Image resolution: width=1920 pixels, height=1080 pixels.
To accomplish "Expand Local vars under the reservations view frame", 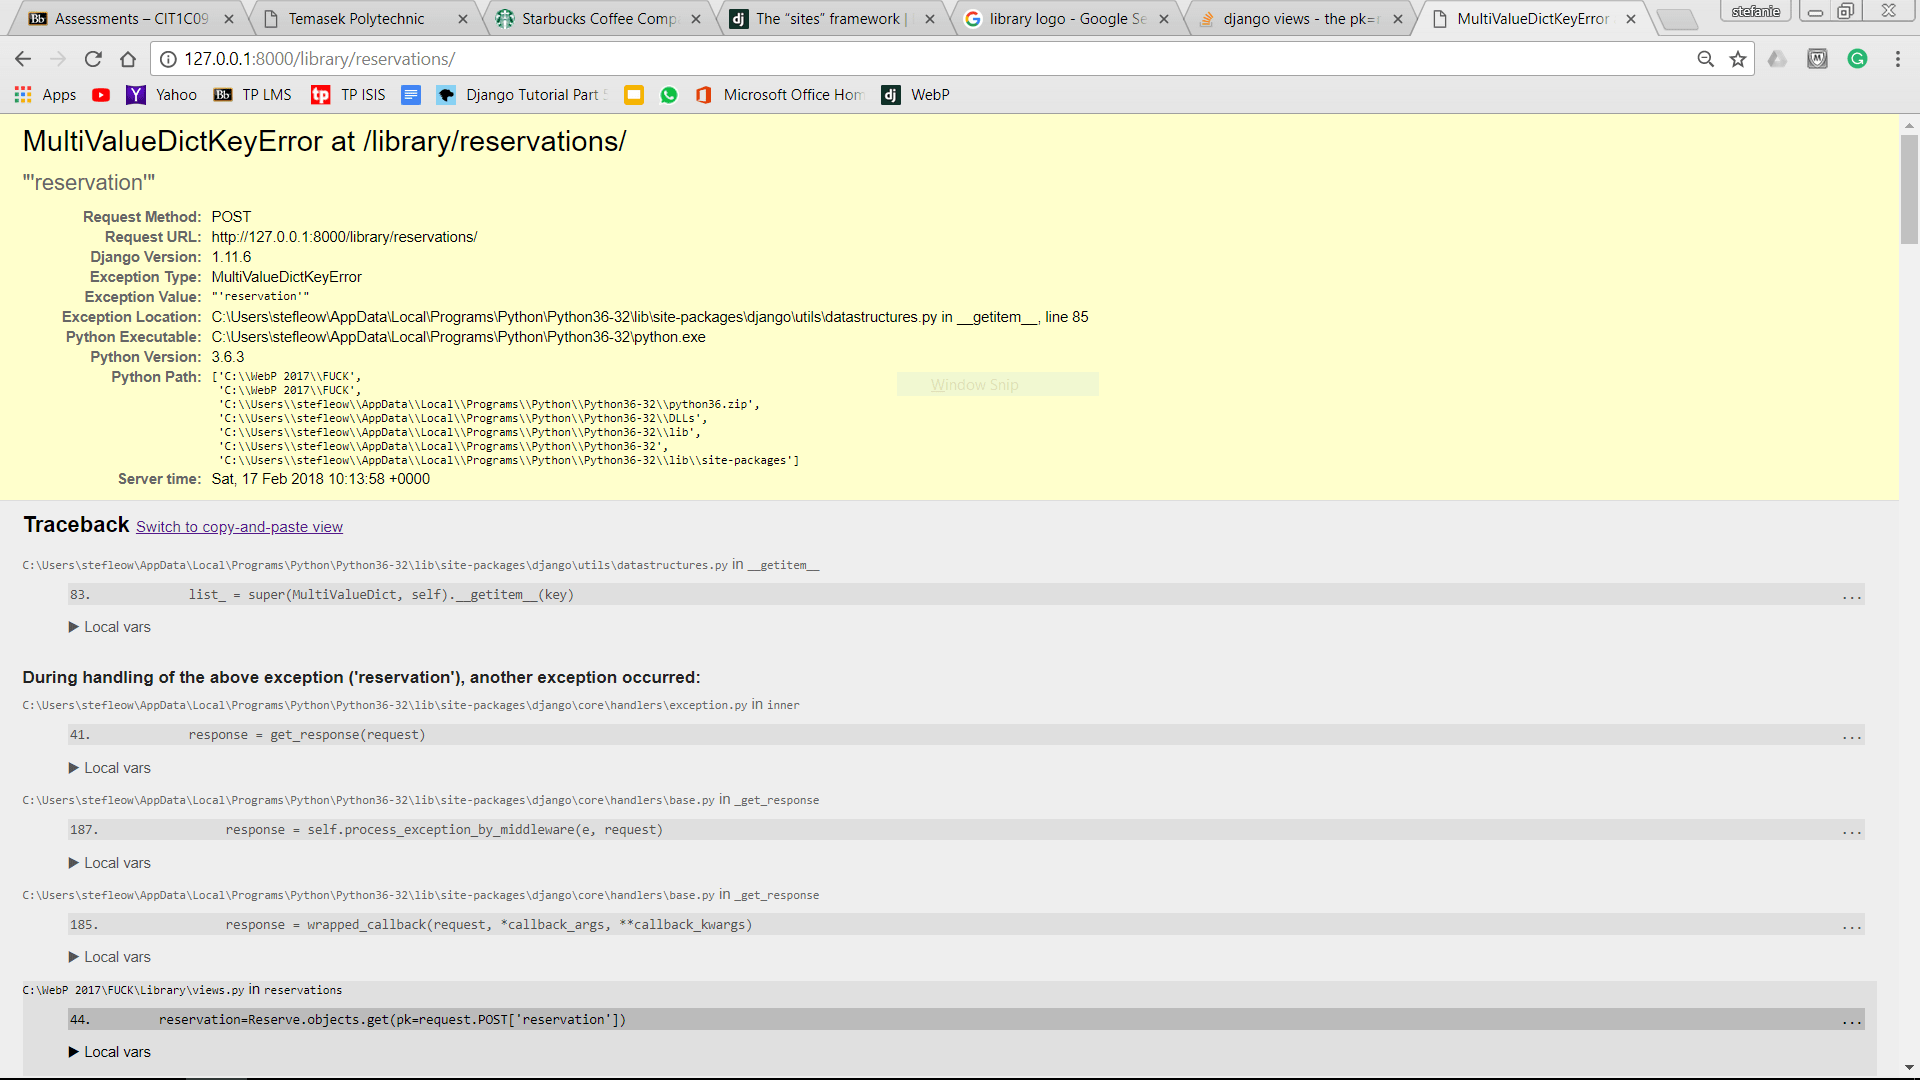I will [109, 1051].
